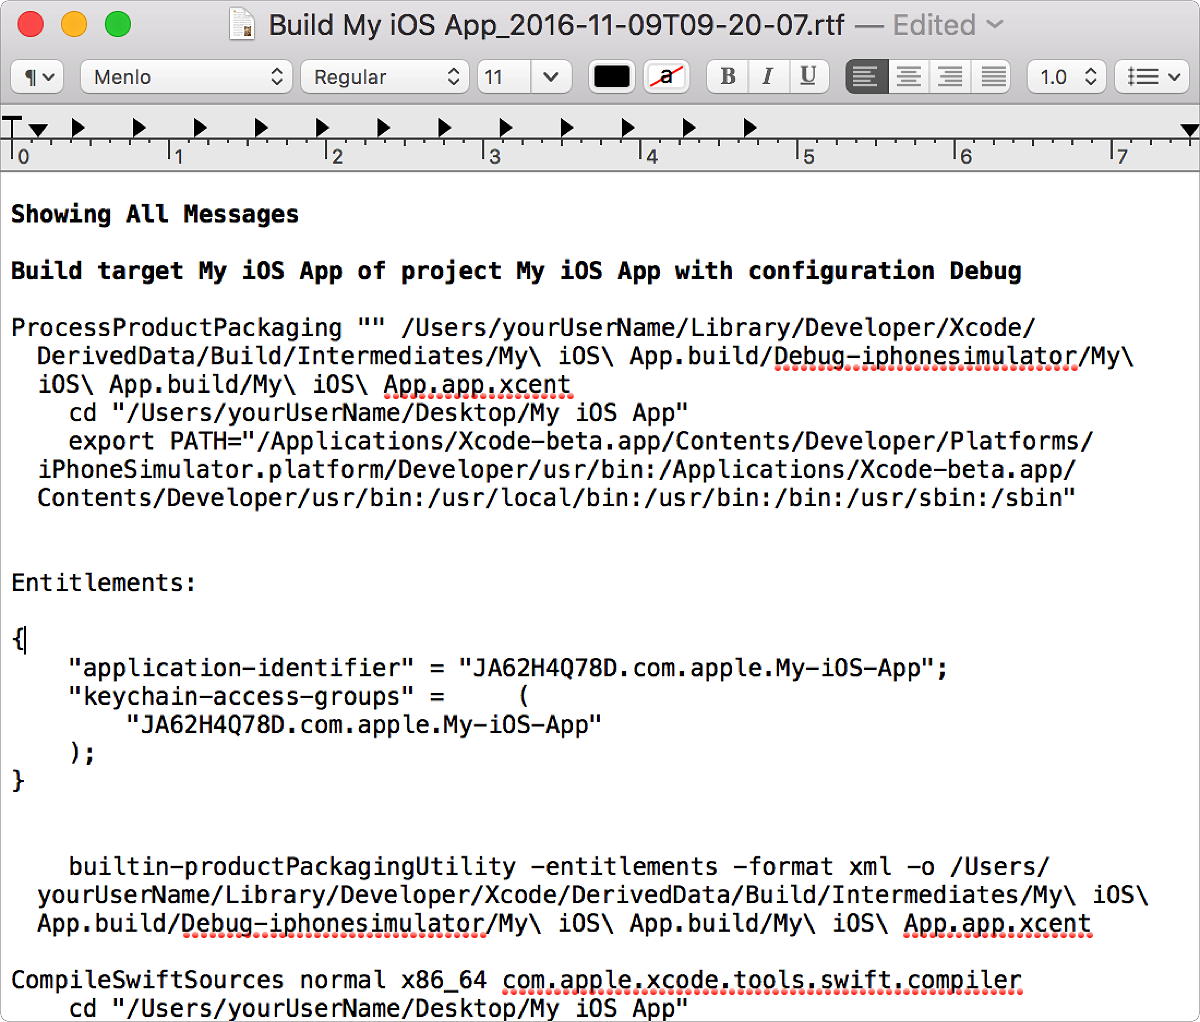Click the font size field showing 11
The height and width of the screenshot is (1022, 1200).
pyautogui.click(x=504, y=77)
